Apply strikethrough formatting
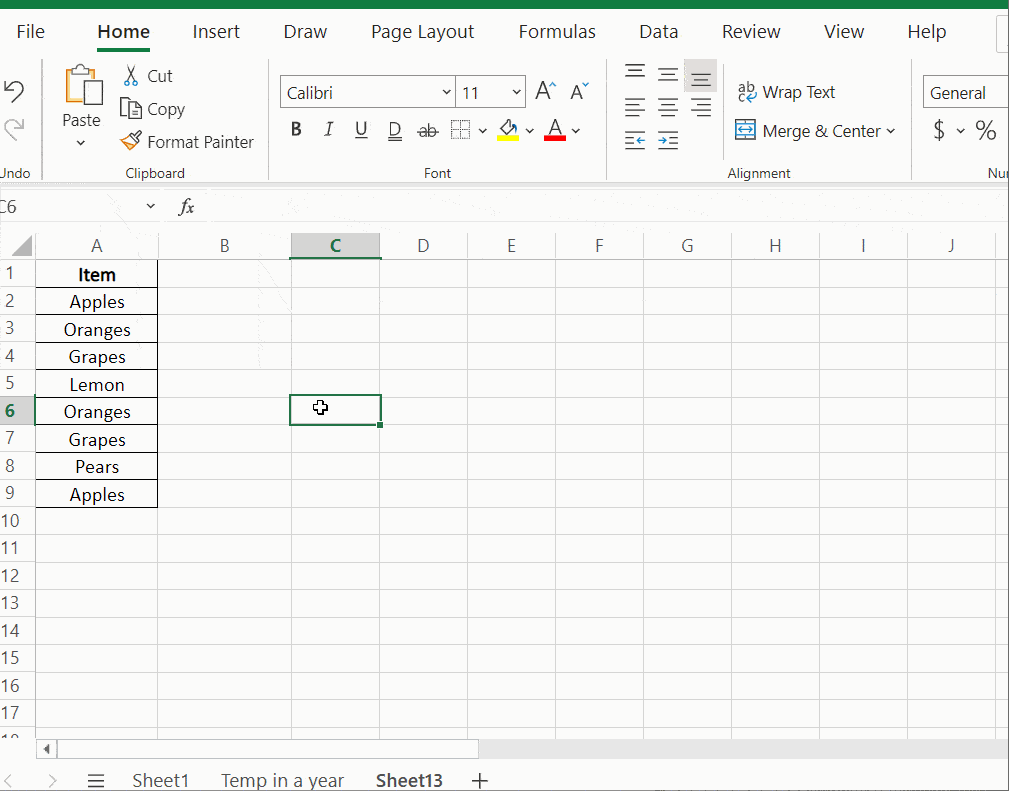The image size is (1009, 791). point(428,129)
